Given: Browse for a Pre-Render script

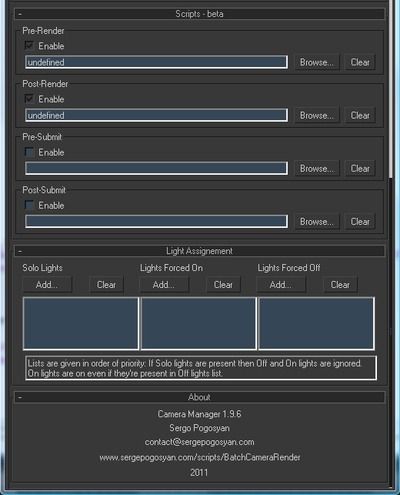Looking at the screenshot, I should pyautogui.click(x=317, y=62).
